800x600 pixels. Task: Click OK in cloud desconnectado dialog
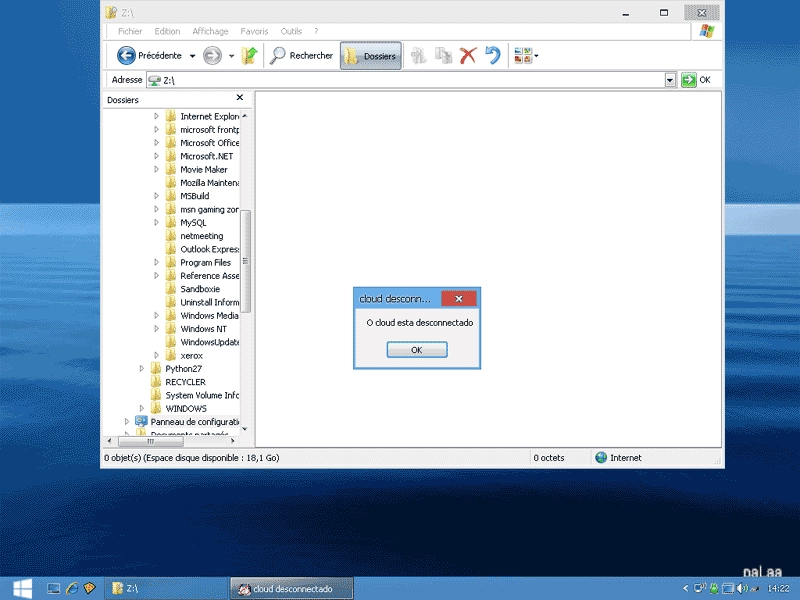417,350
